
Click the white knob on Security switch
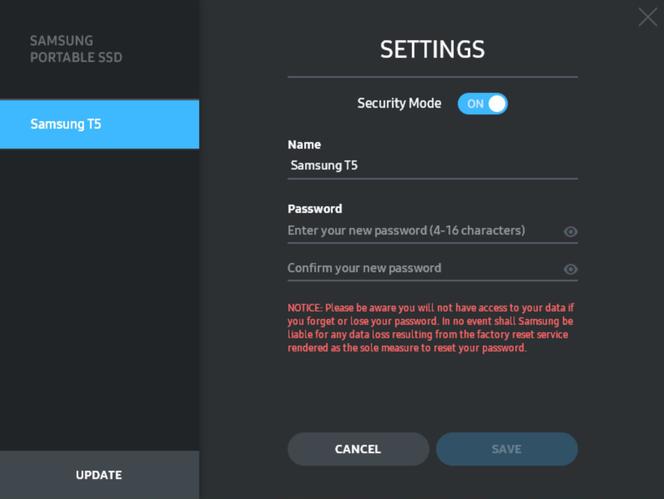point(497,103)
